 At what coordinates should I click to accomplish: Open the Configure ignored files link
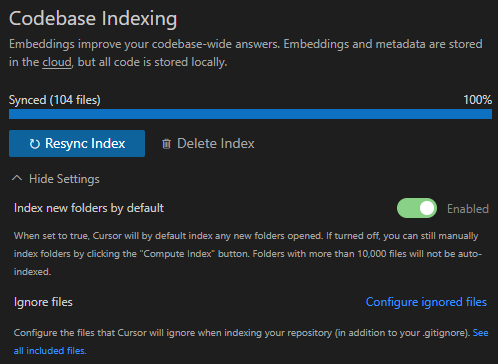[x=426, y=302]
